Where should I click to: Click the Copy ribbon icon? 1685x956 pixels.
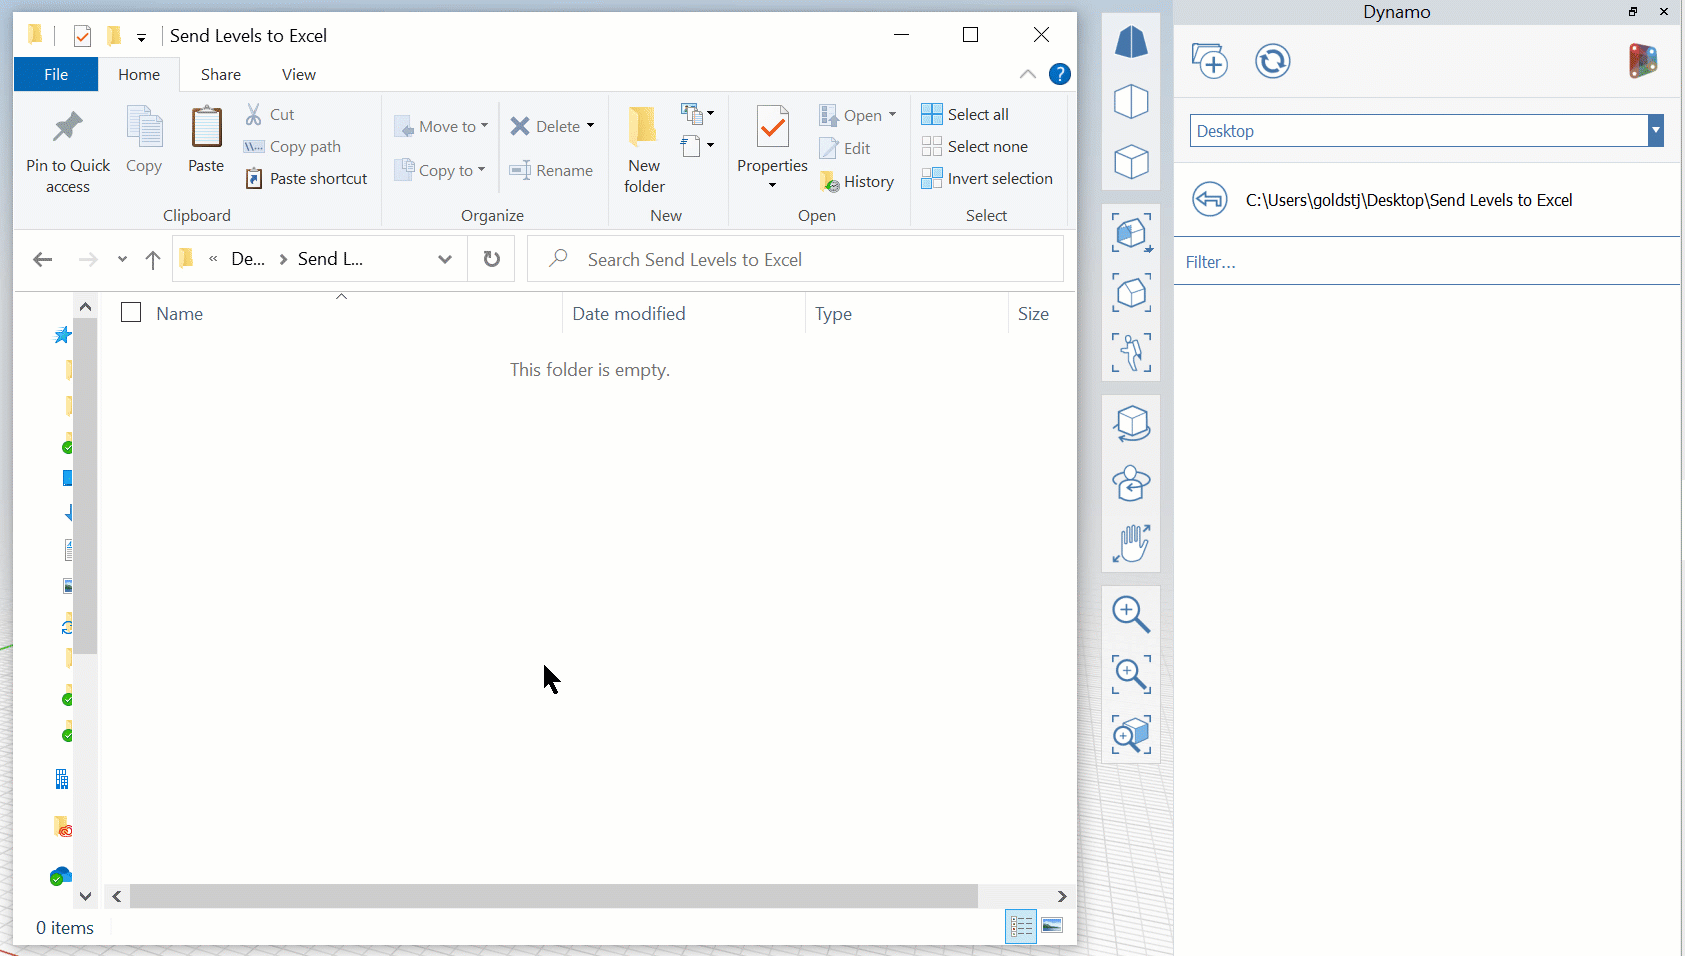point(144,128)
